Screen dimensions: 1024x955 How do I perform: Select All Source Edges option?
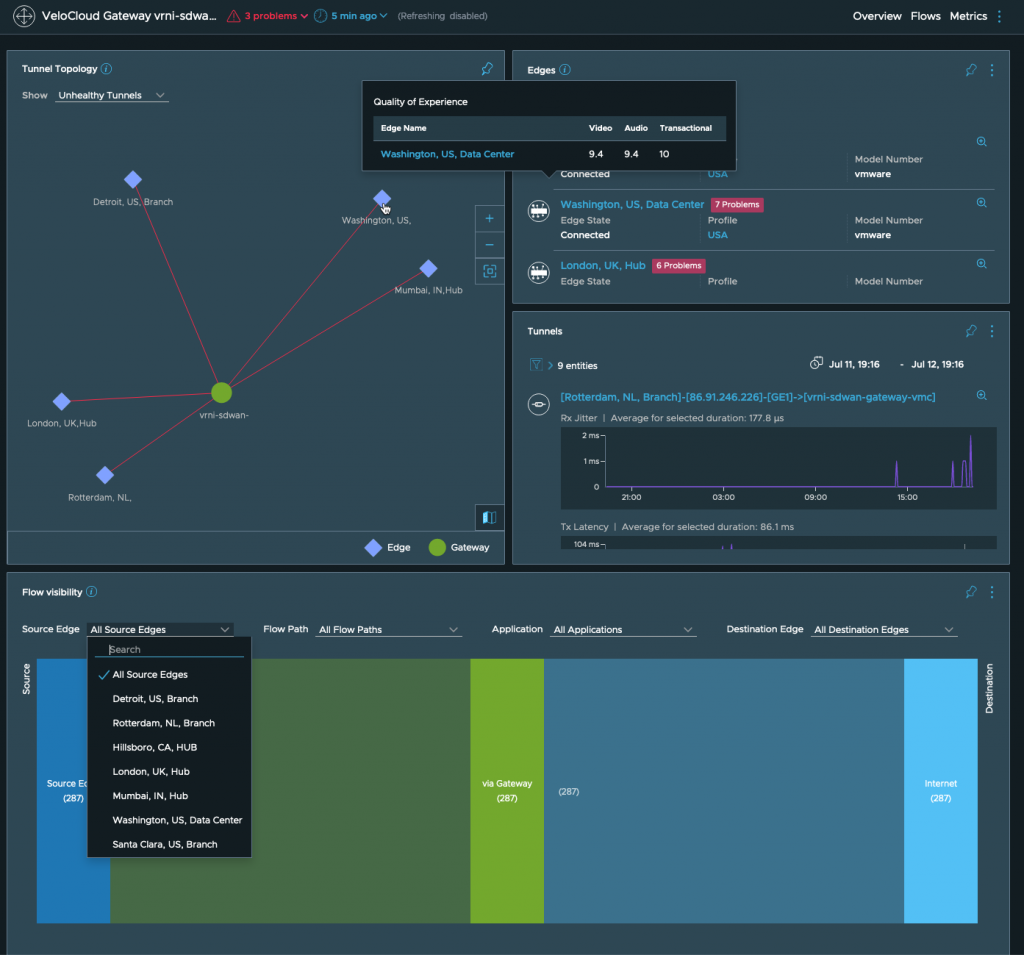click(x=169, y=675)
